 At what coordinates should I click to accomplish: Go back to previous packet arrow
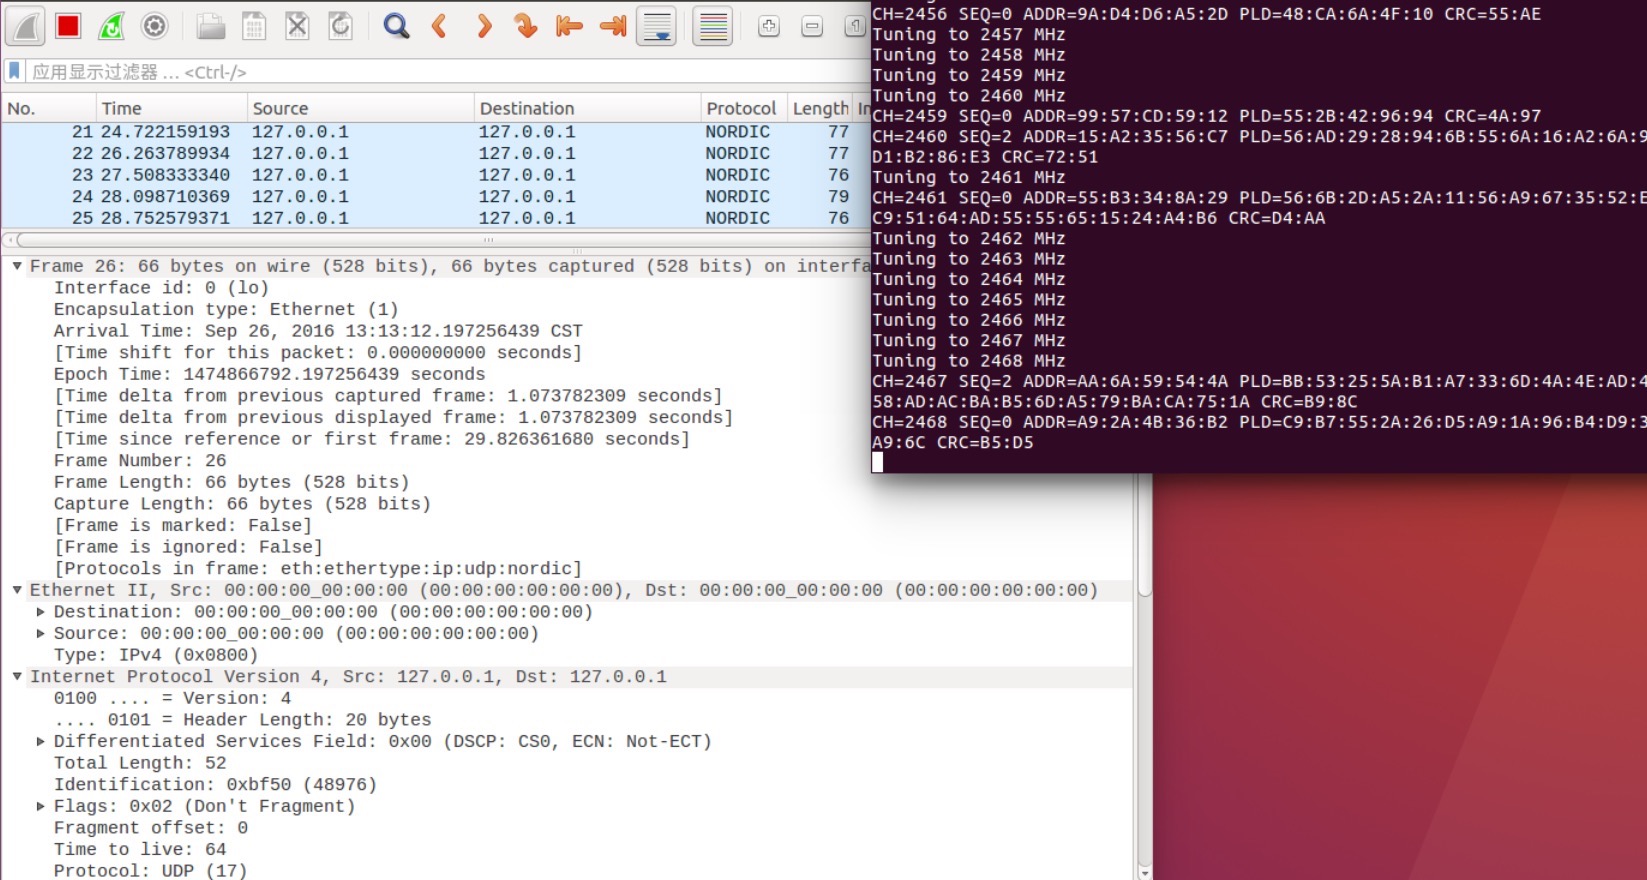coord(439,26)
